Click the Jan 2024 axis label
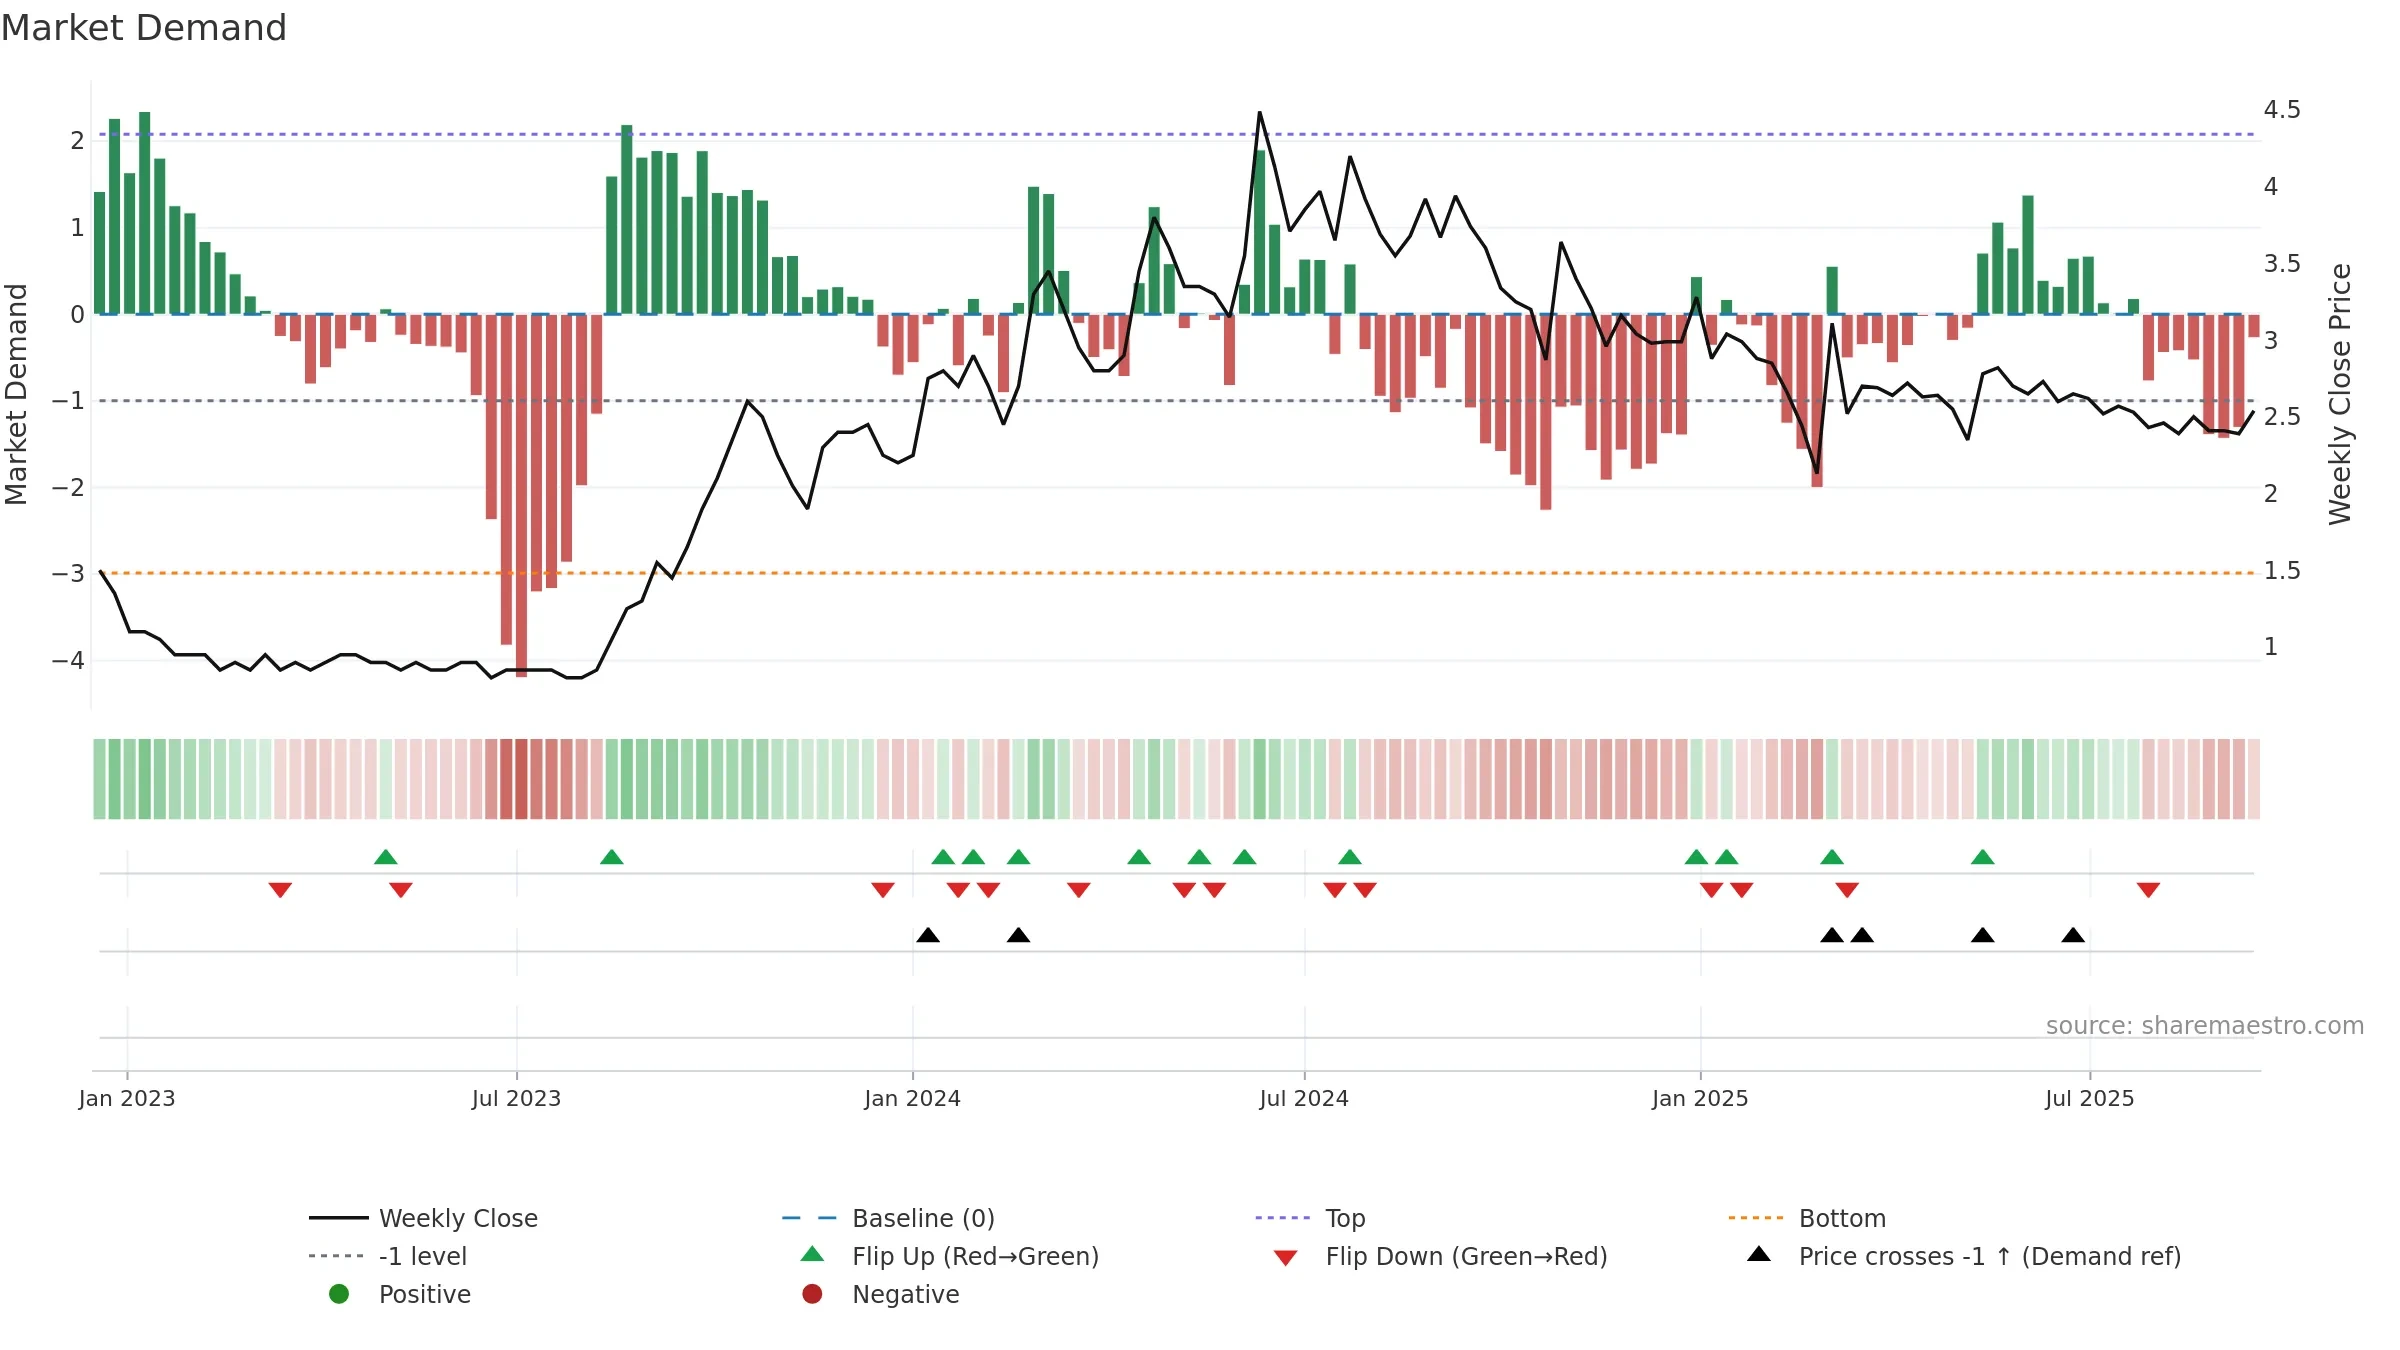Screen dimensions: 2400x1350 point(912,1098)
